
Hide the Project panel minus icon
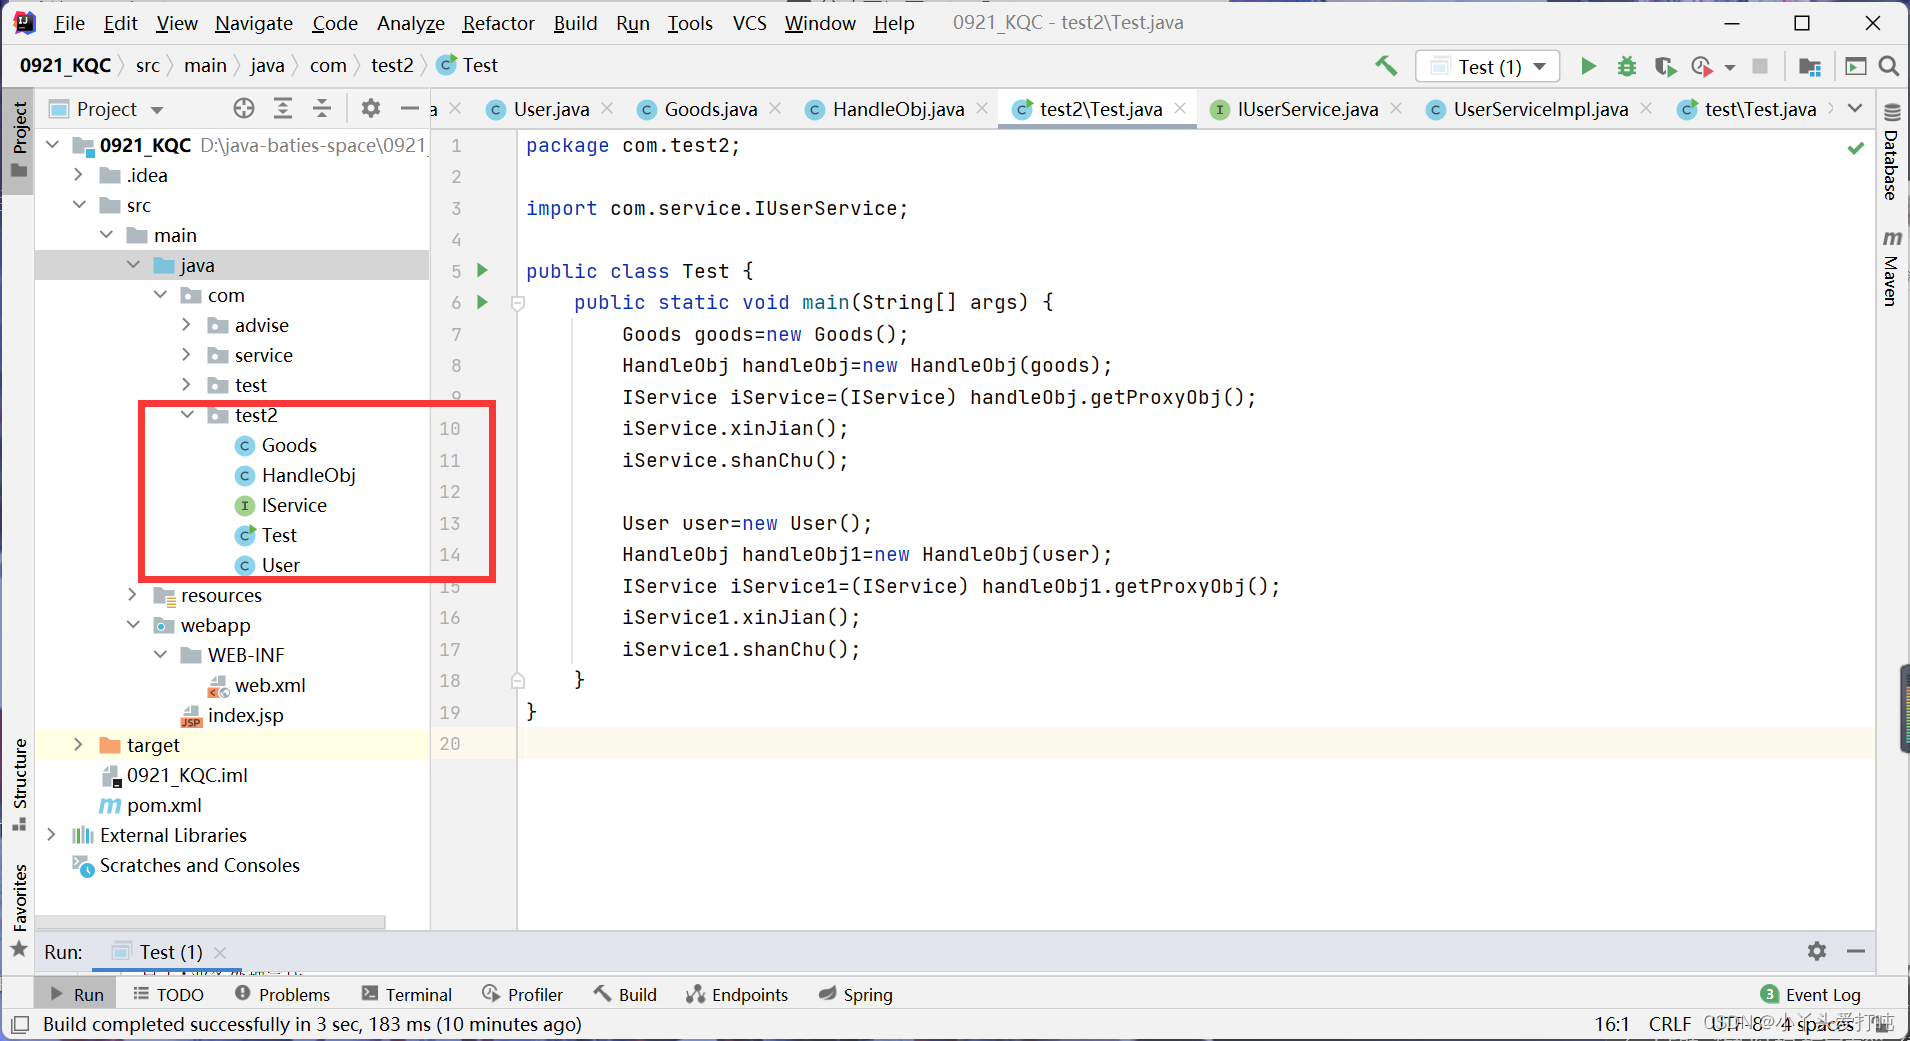[x=409, y=108]
